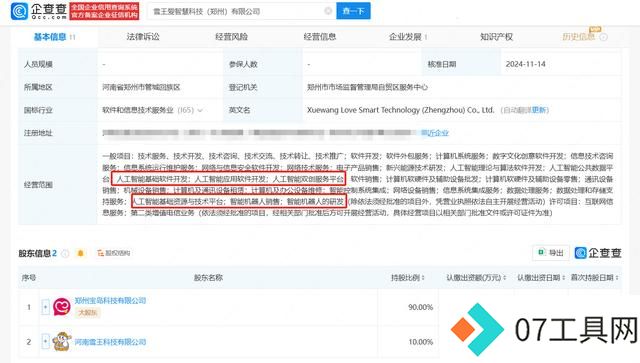Clear the search box with the X icon
The image size is (640, 363).
point(328,11)
